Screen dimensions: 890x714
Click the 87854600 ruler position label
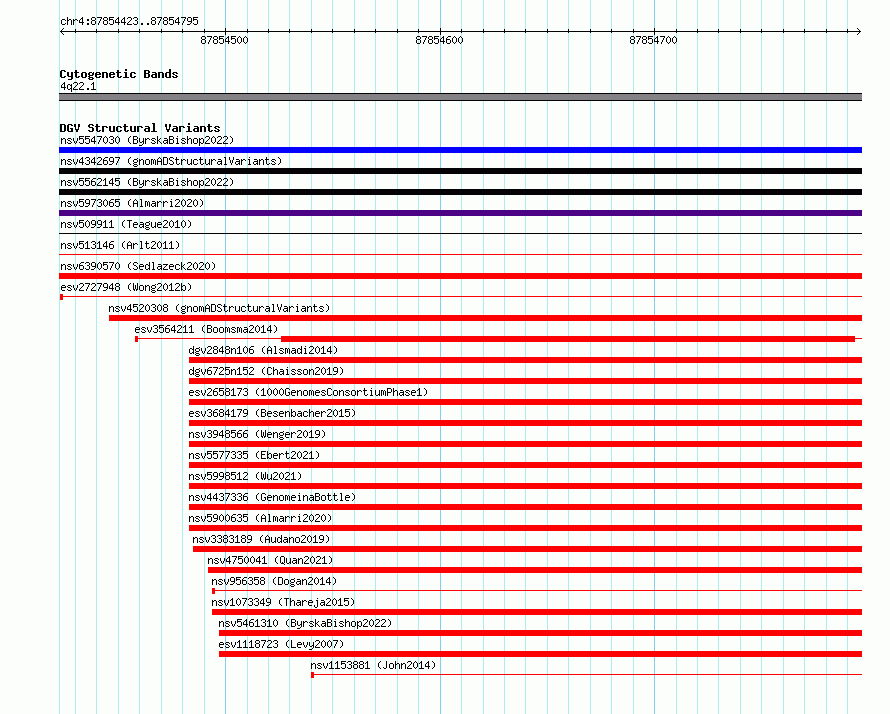439,40
